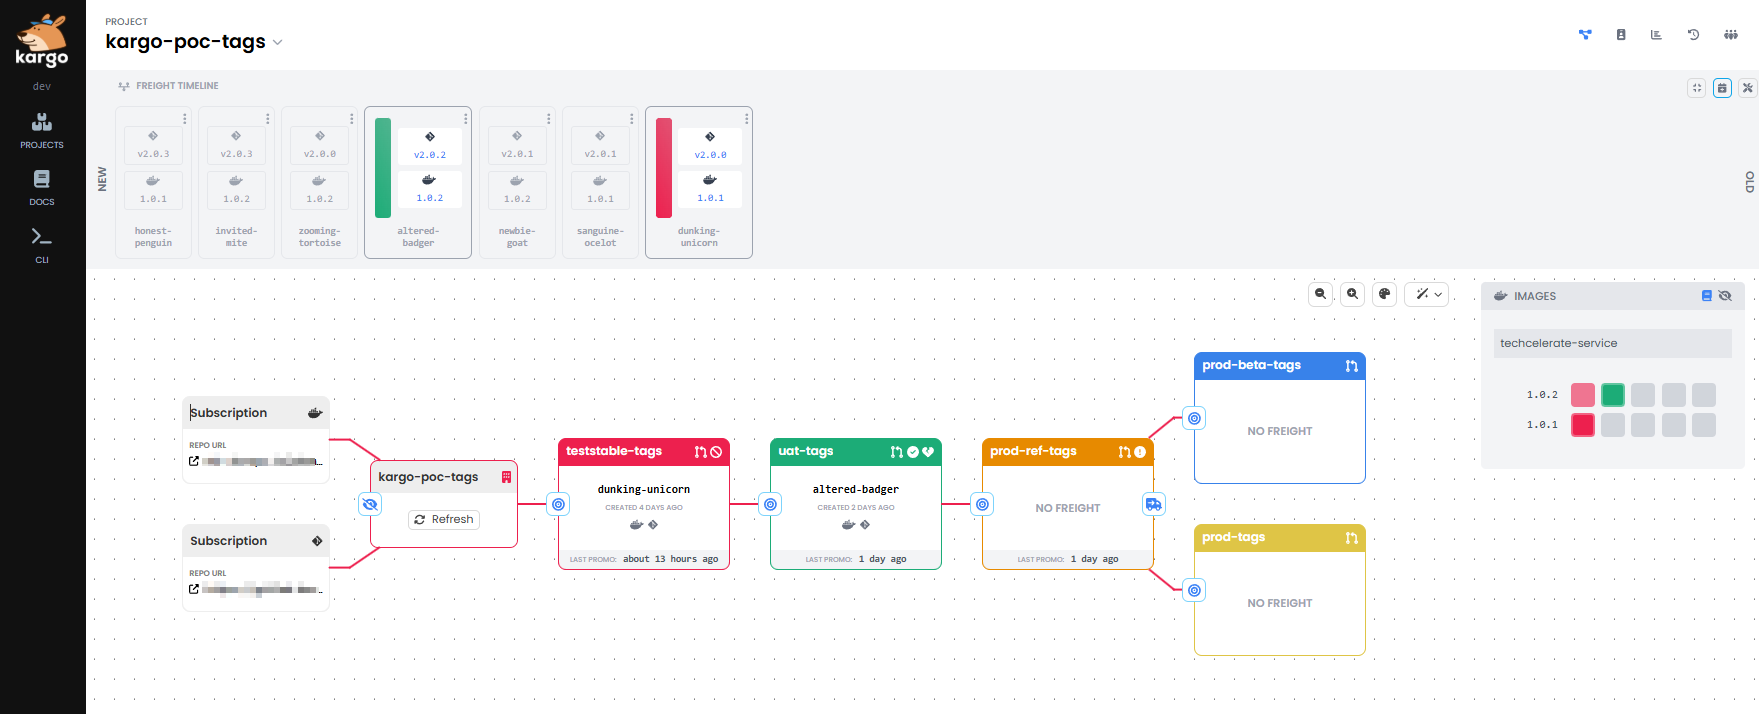Zoom in the pipeline graph
Screen dimensions: 1759x714
[x=1353, y=294]
